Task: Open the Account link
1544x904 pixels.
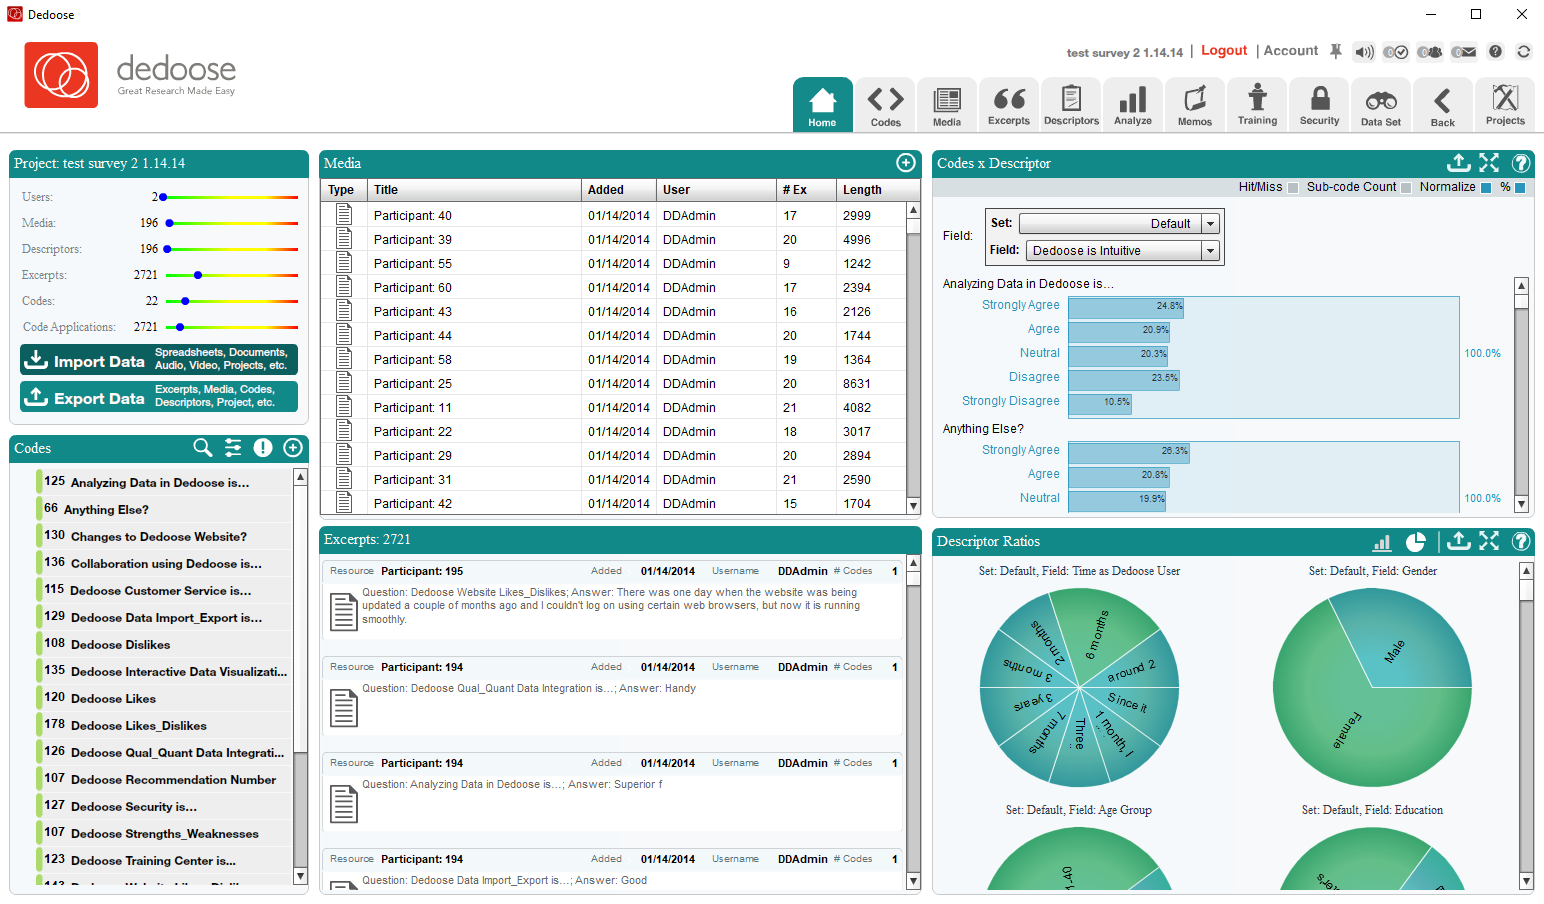Action: tap(1291, 51)
